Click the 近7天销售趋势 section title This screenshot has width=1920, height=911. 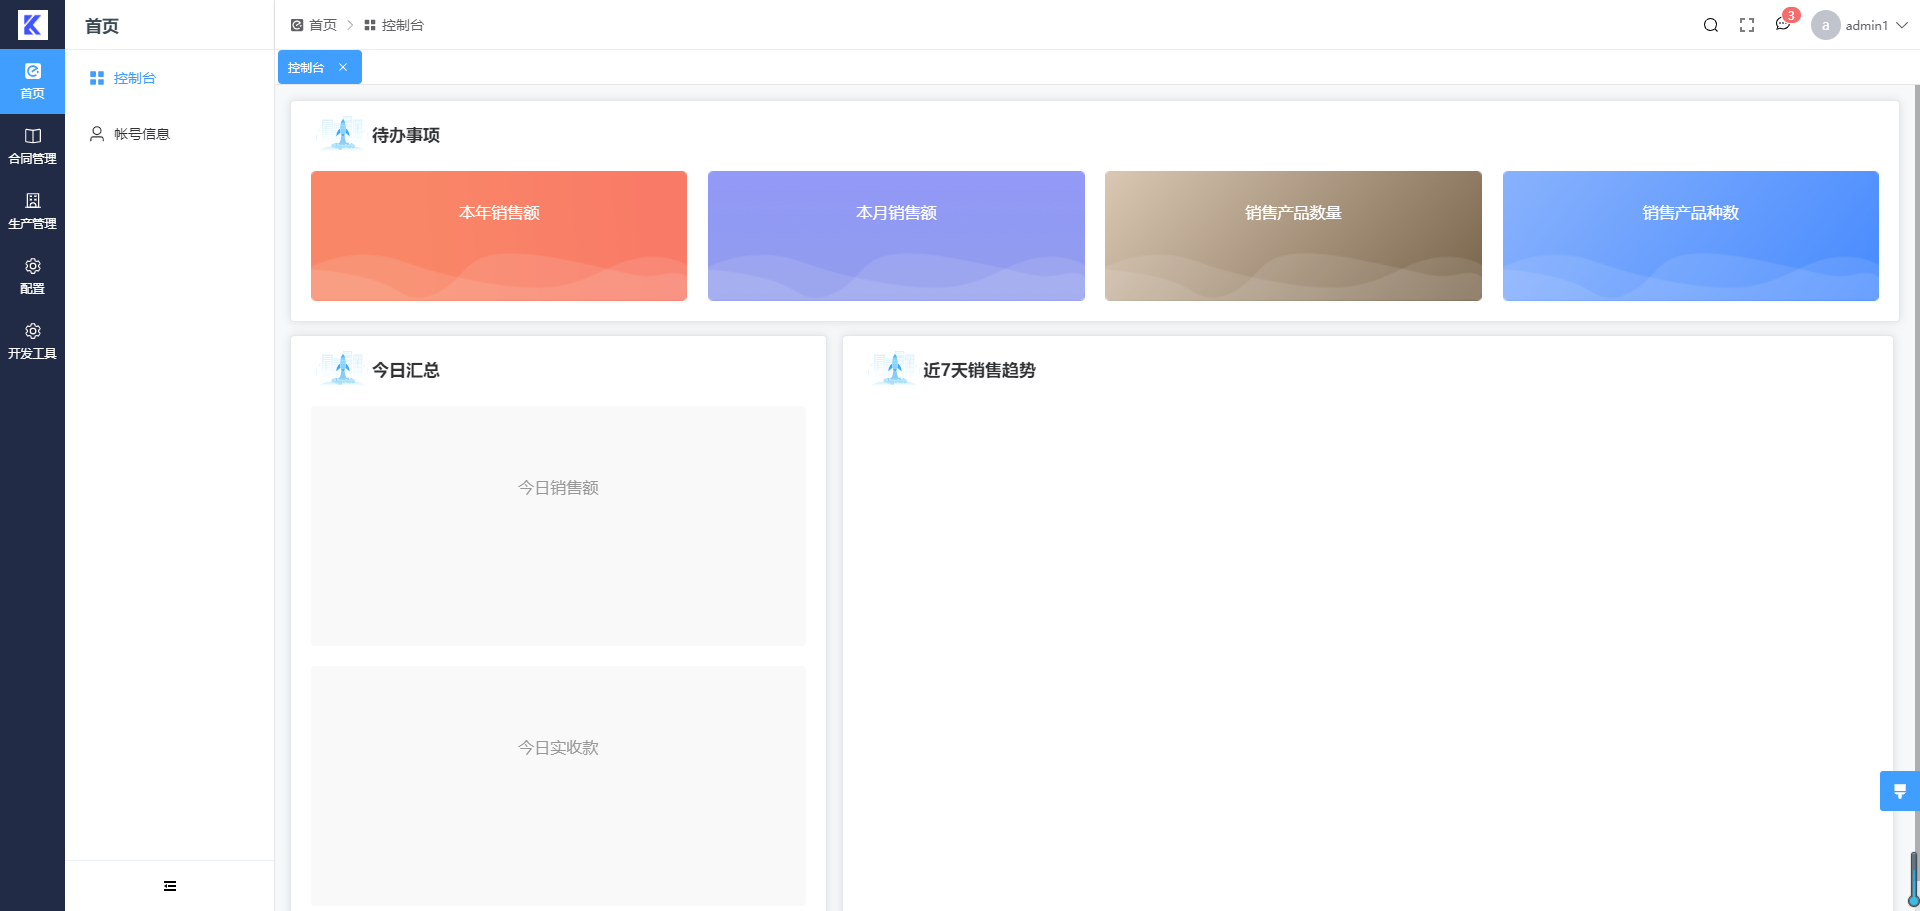(x=979, y=370)
